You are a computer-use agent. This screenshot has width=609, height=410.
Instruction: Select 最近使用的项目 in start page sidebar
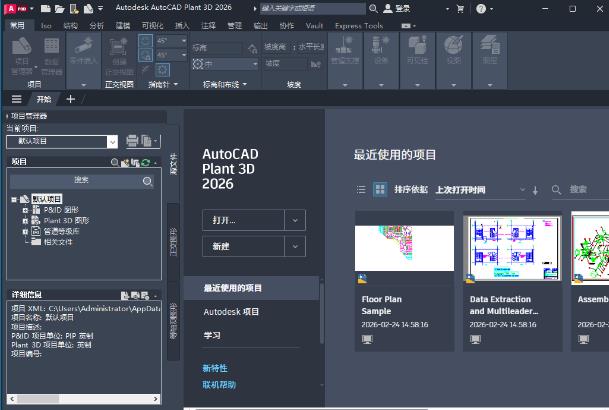(252, 288)
